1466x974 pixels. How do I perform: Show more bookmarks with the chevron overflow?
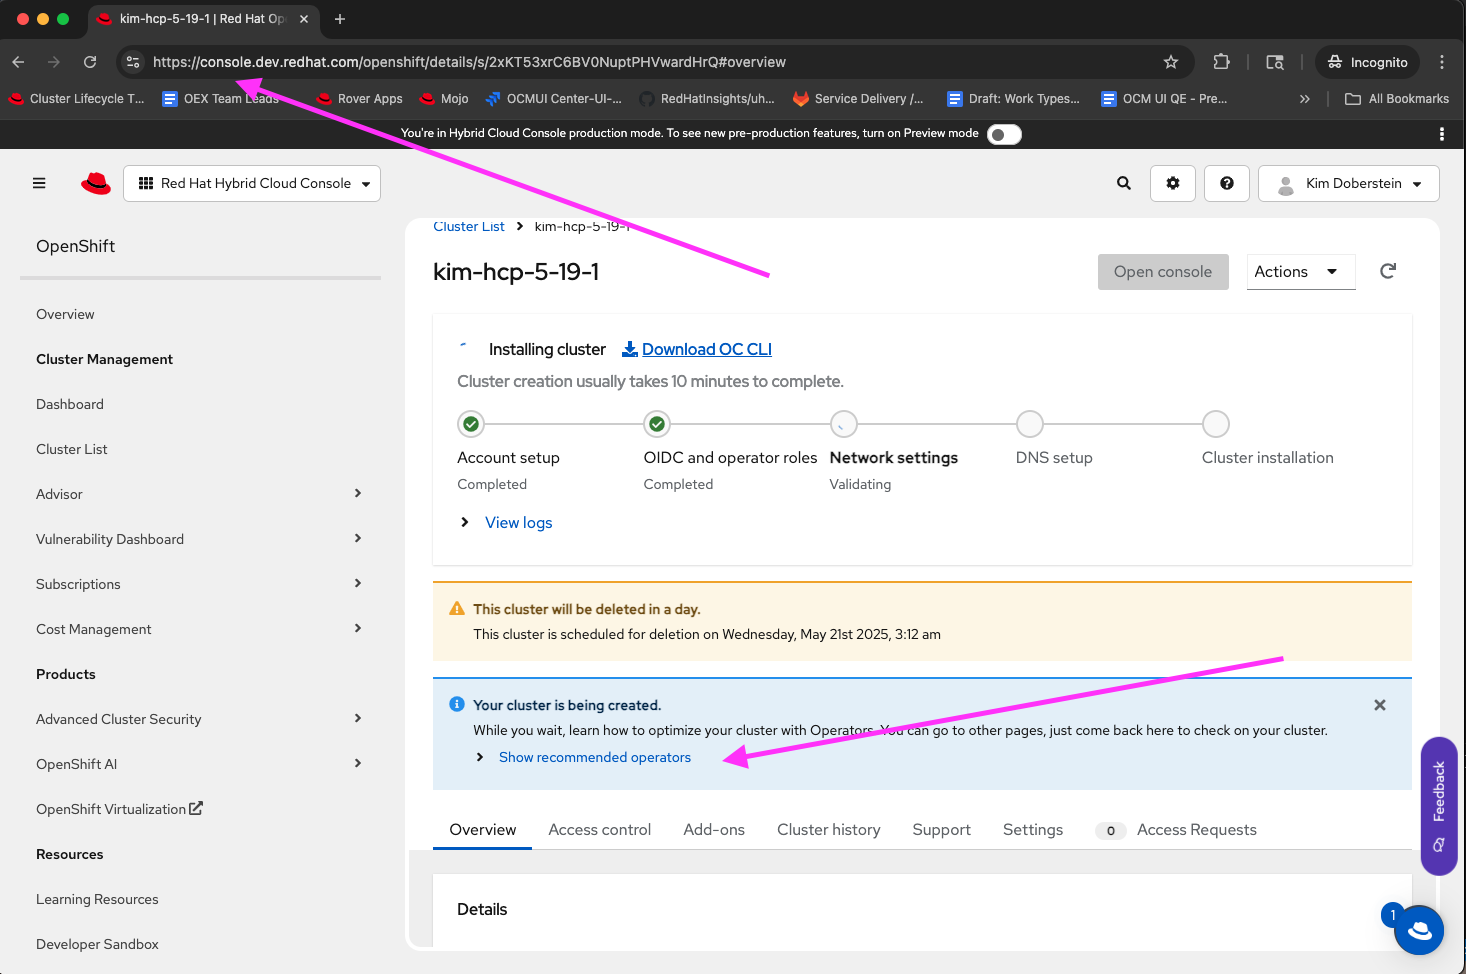tap(1304, 99)
